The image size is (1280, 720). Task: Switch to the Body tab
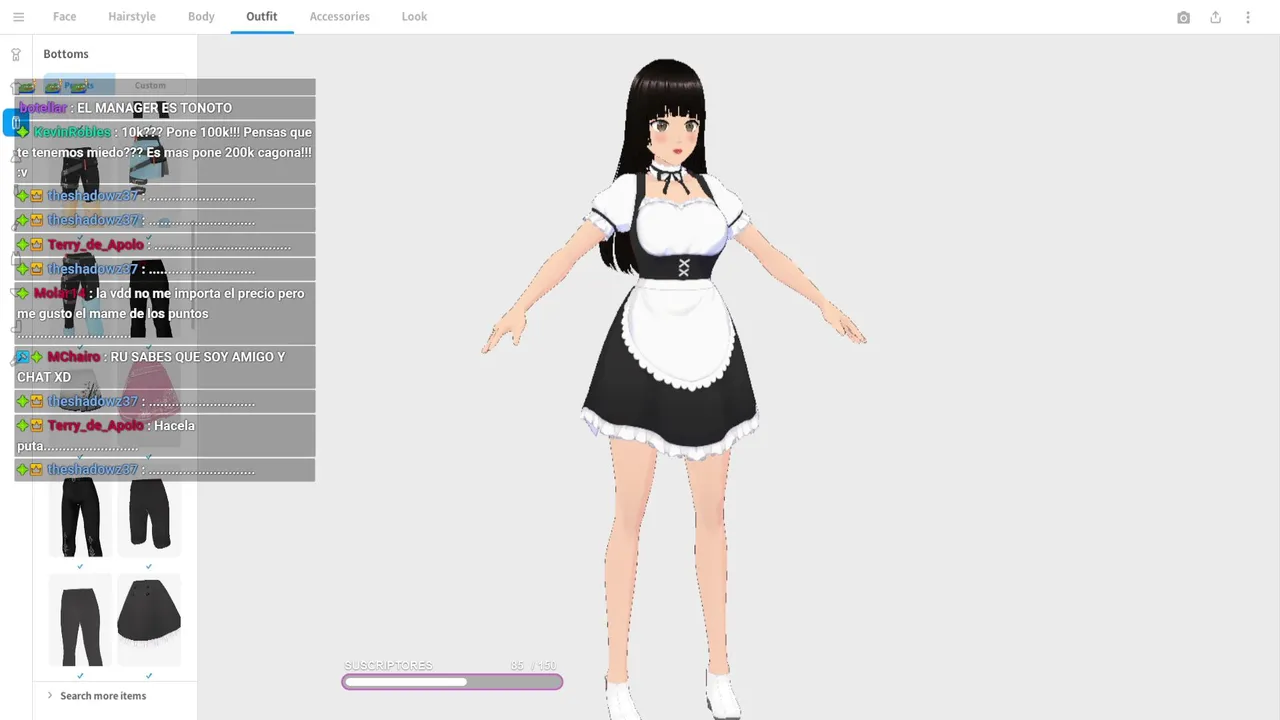[201, 17]
